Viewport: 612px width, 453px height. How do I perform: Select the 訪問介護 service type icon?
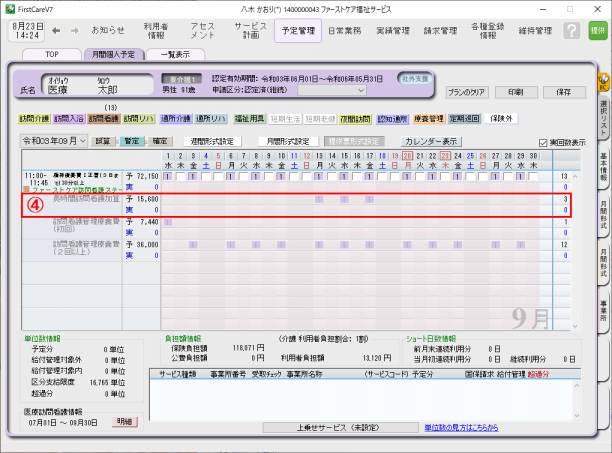[34, 118]
